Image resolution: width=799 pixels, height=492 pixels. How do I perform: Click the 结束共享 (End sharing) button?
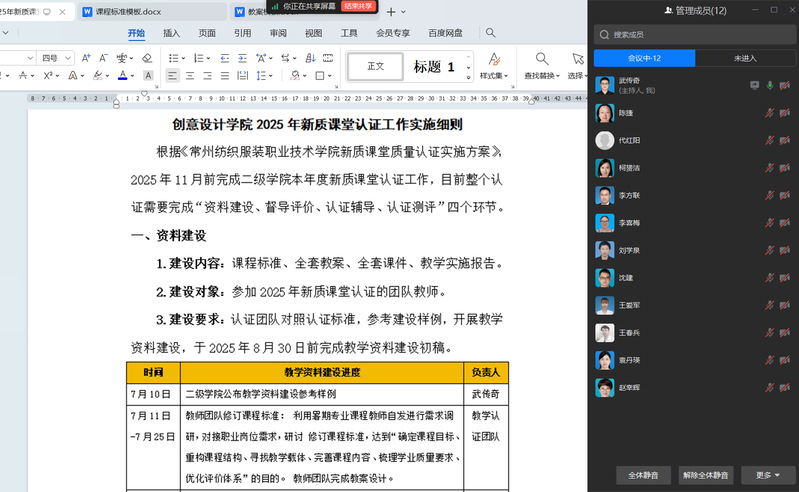point(357,6)
